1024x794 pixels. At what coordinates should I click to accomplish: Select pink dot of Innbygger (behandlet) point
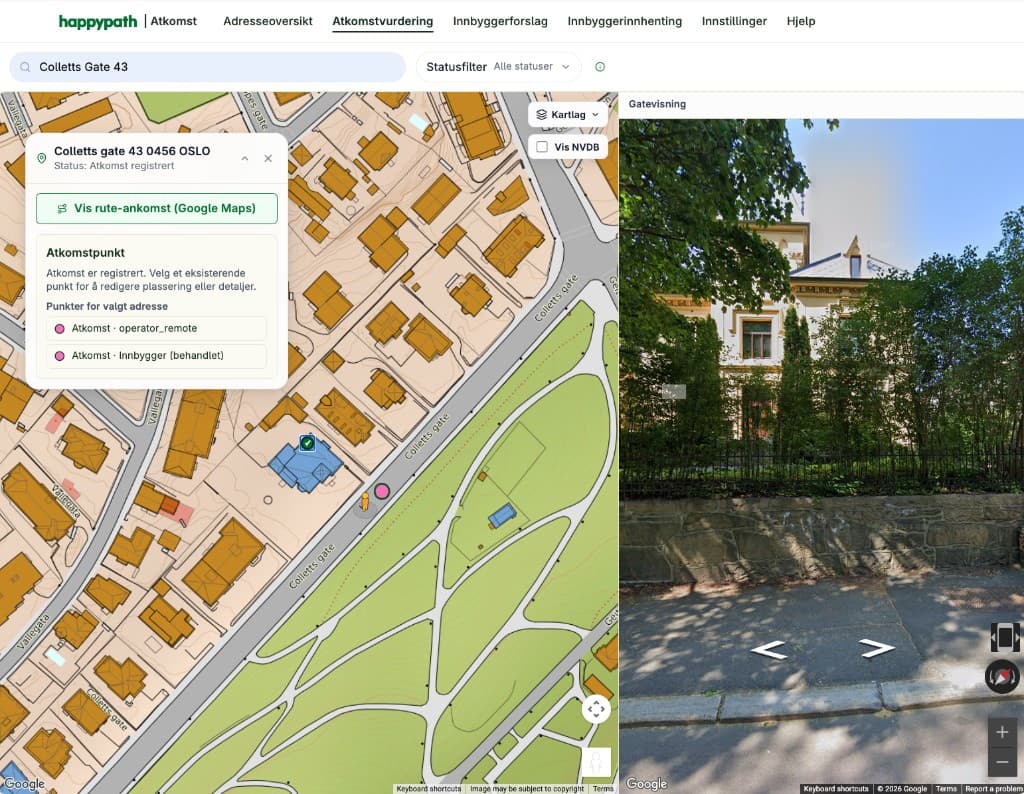click(x=59, y=356)
